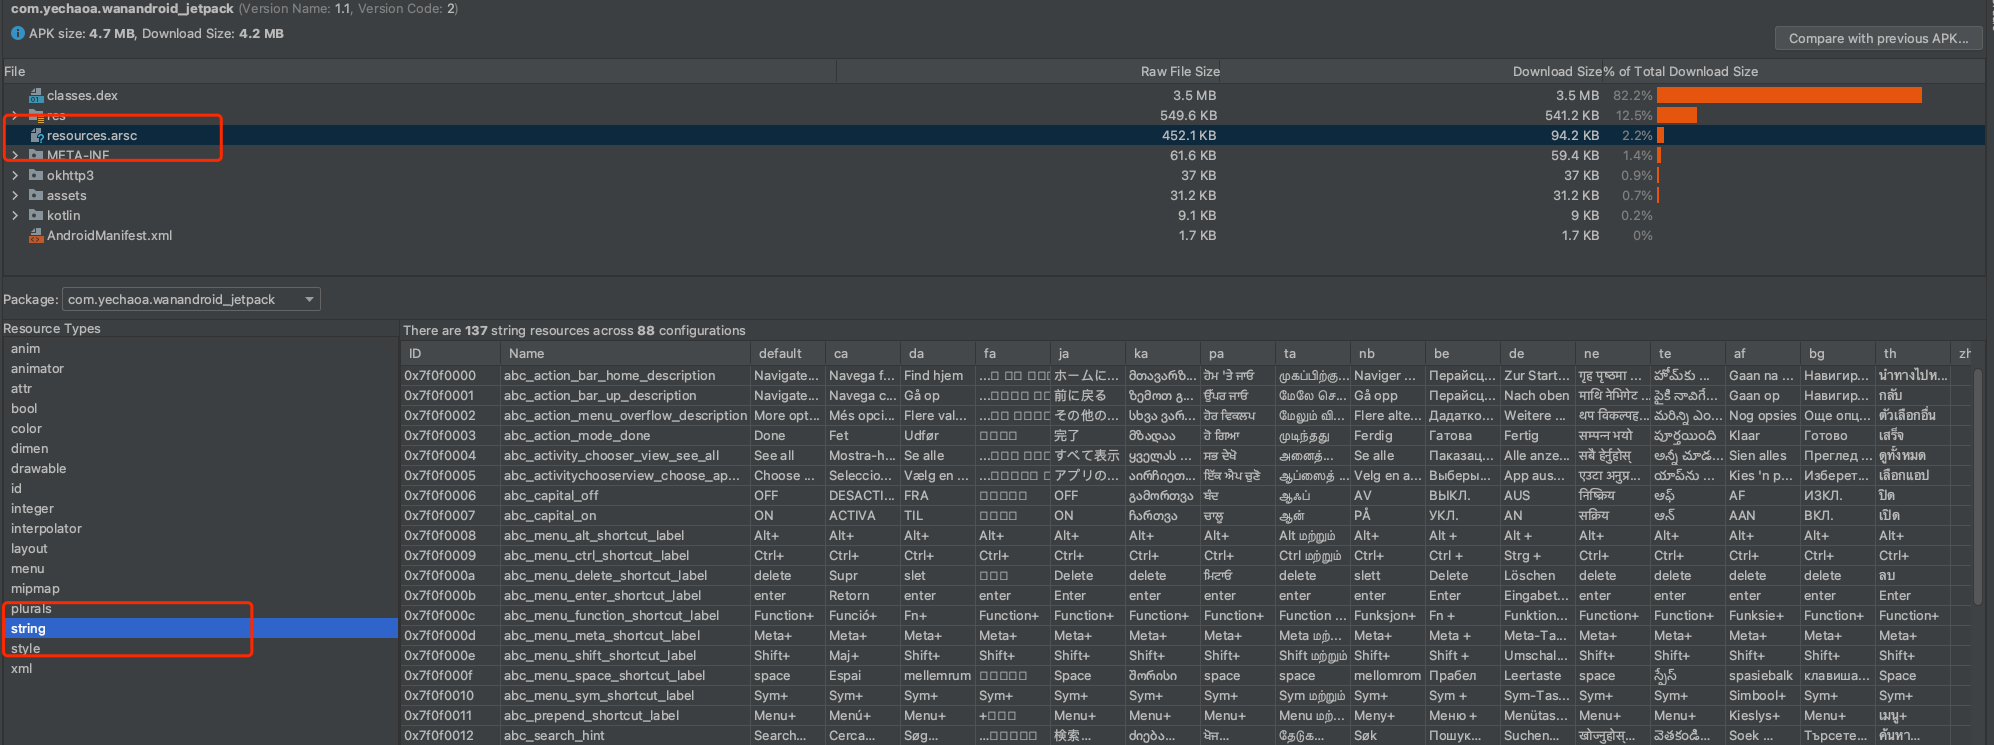The height and width of the screenshot is (745, 1994).
Task: Click the resources.arsc file icon
Action: click(36, 136)
